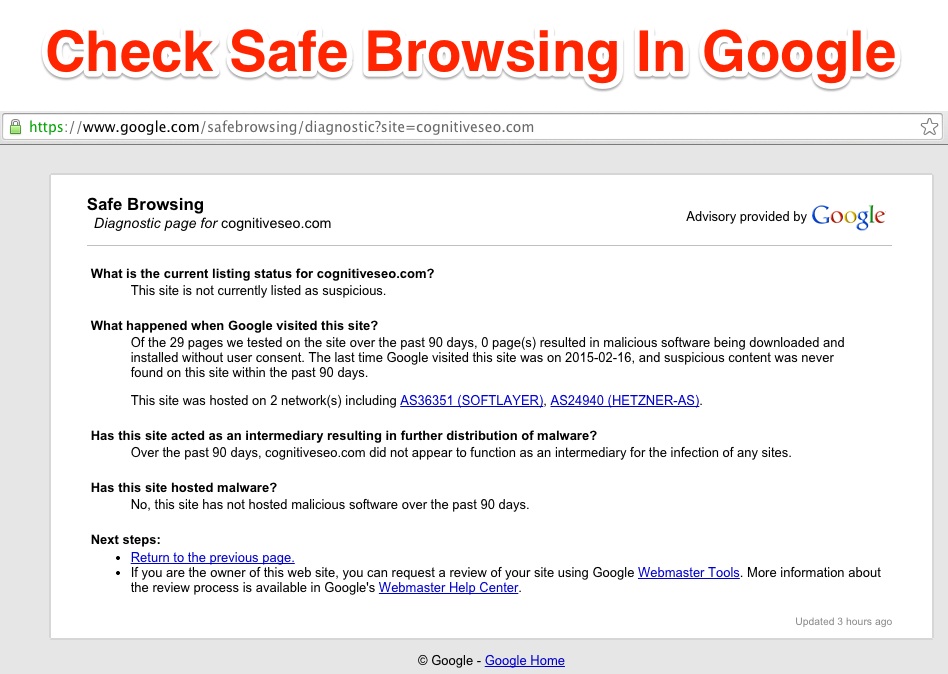Viewport: 948px width, 674px height.
Task: Click the Next steps section label
Action: pos(125,539)
